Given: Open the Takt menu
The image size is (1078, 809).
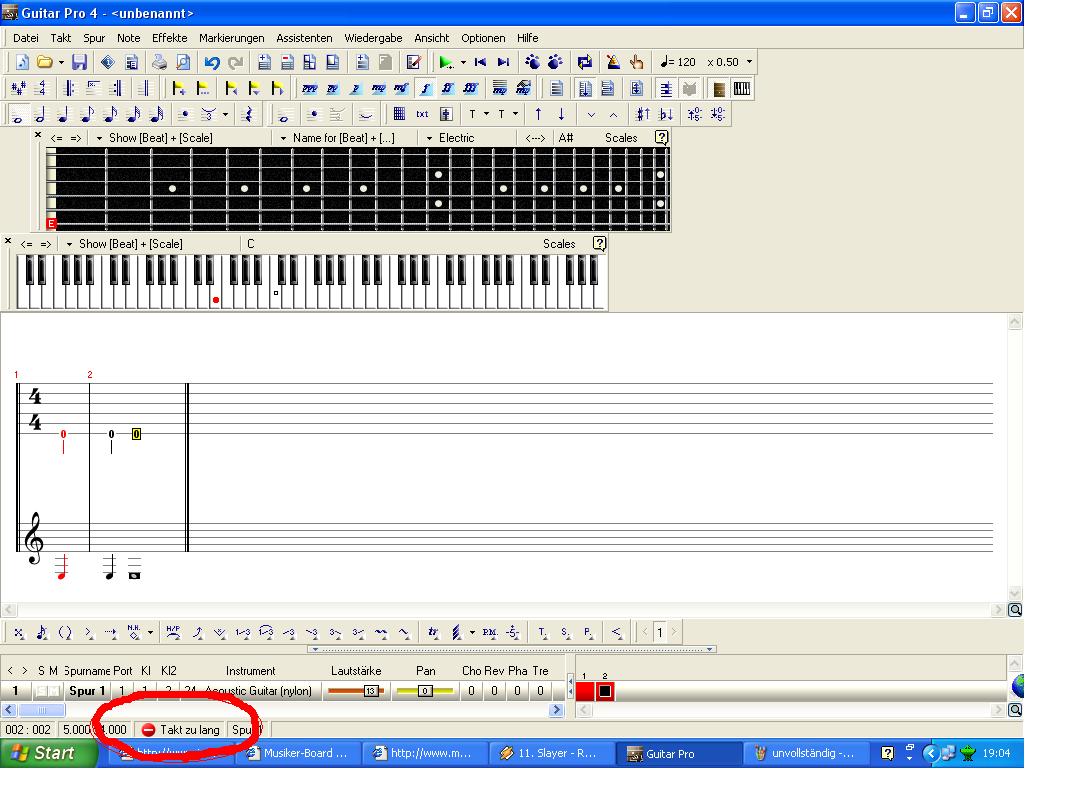Looking at the screenshot, I should tap(60, 38).
